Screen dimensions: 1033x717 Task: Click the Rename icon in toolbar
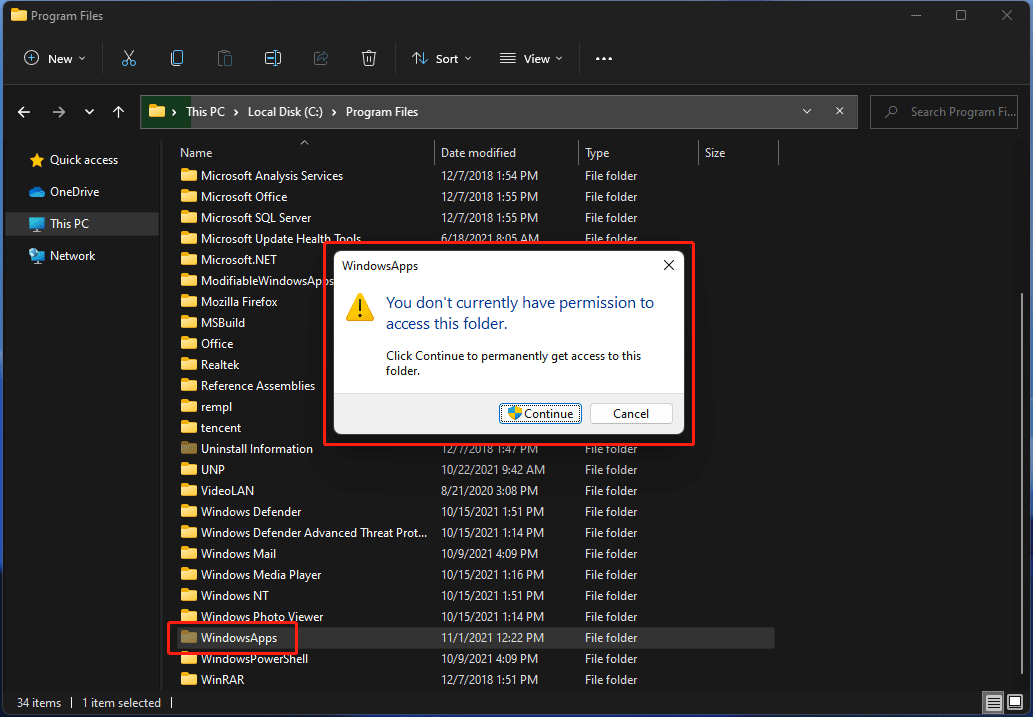(272, 59)
